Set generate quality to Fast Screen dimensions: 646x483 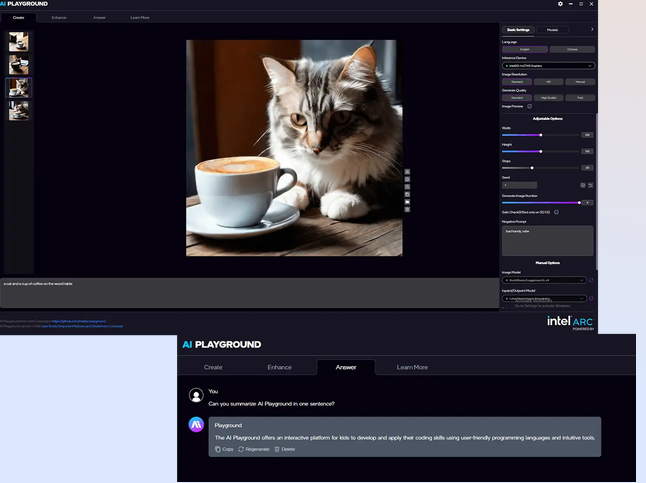pyautogui.click(x=580, y=98)
